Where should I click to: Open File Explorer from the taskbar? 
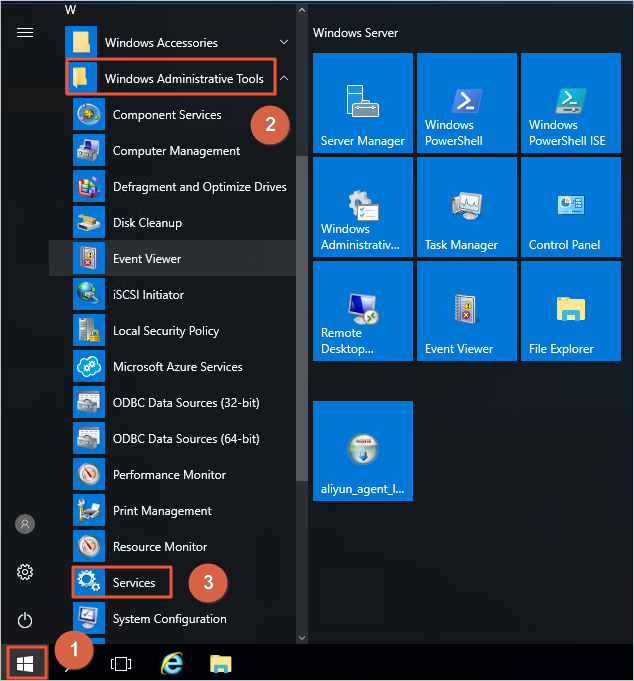pos(221,664)
